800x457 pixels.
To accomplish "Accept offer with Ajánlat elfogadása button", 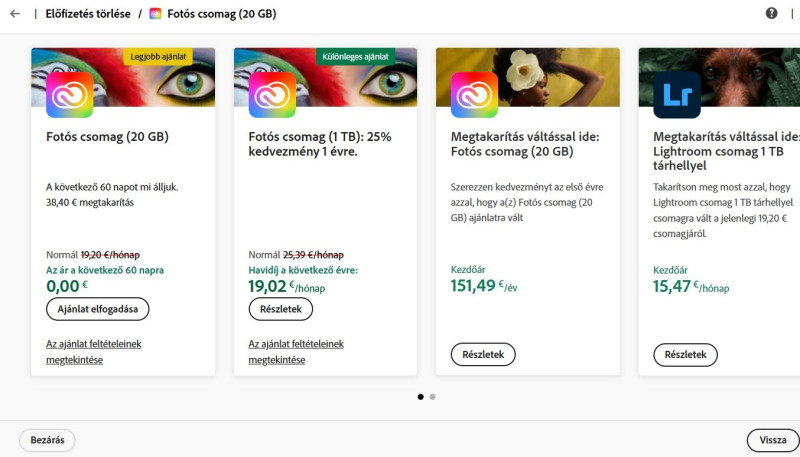I will [97, 309].
